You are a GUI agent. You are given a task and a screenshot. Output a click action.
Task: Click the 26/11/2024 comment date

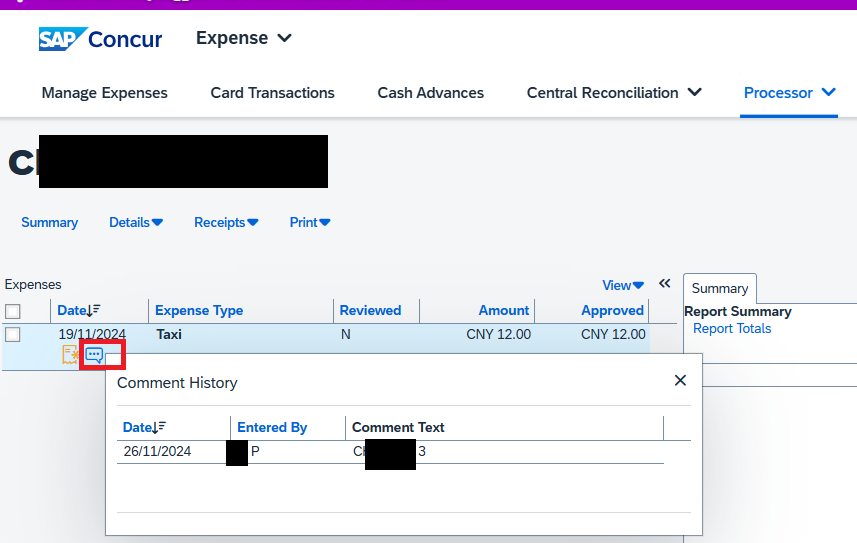[157, 452]
